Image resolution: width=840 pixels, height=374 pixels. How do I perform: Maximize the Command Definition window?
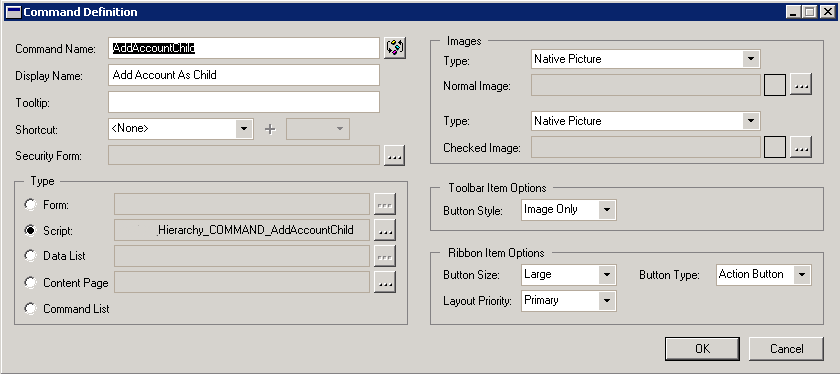tap(809, 12)
